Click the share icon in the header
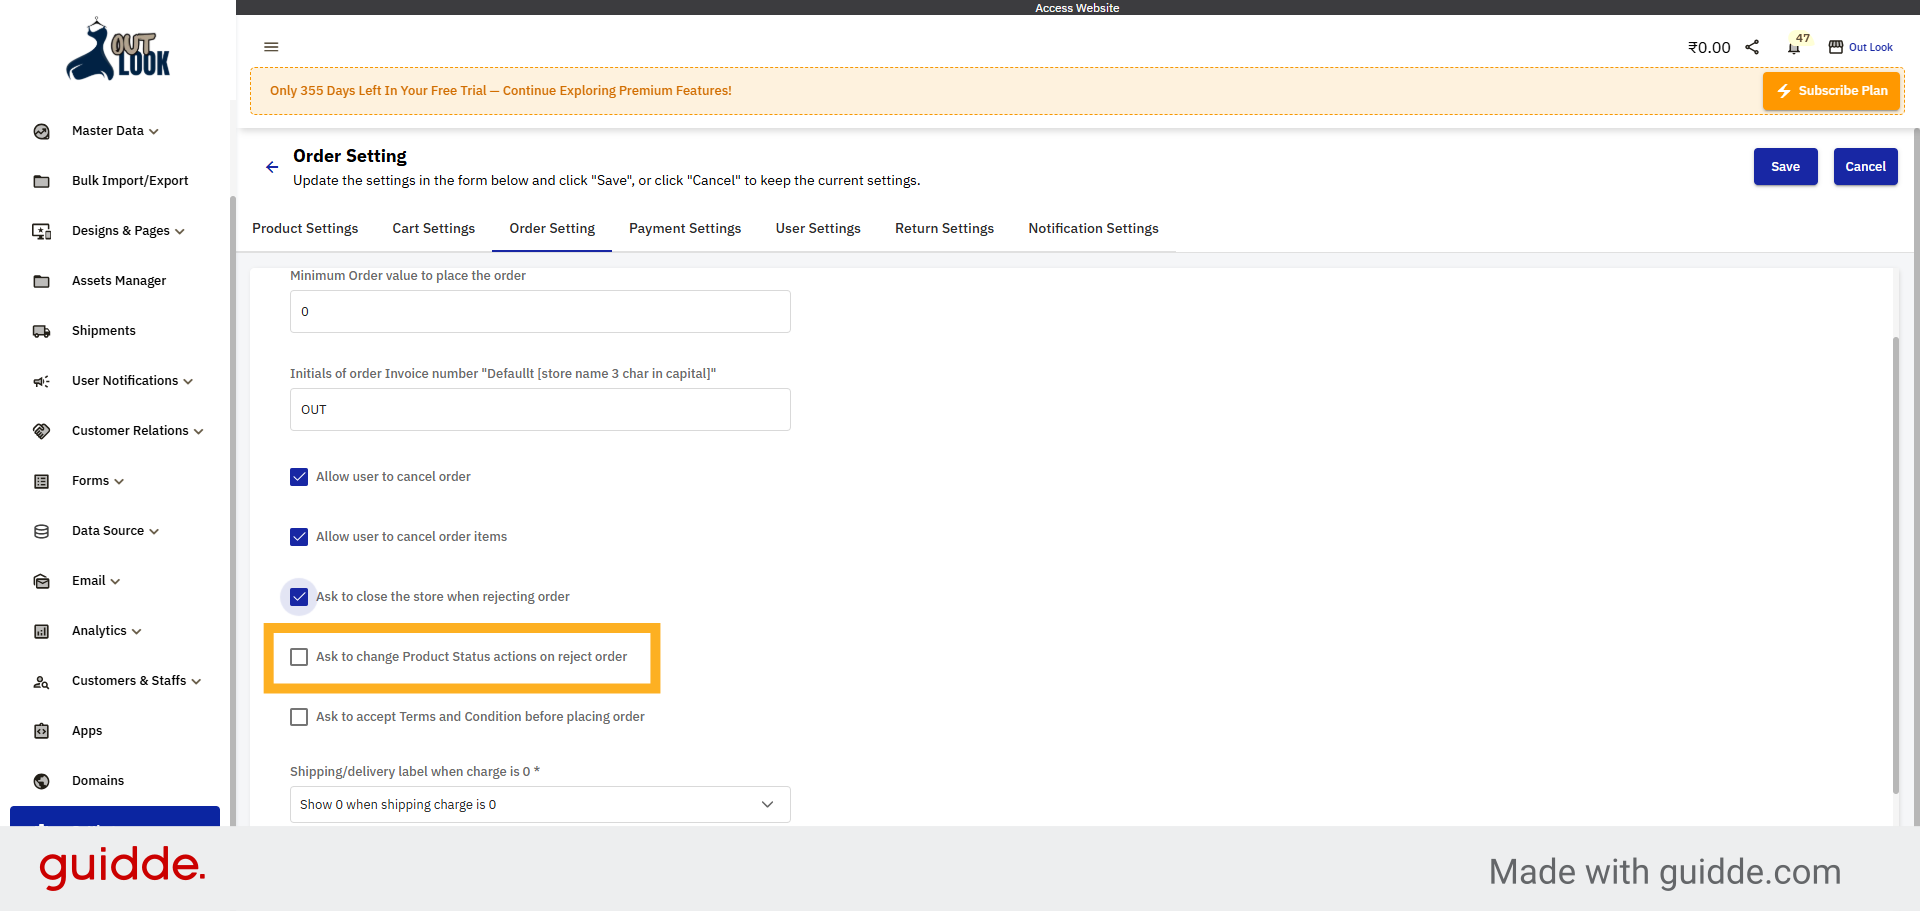Screen dimensions: 1920x911 point(1751,47)
